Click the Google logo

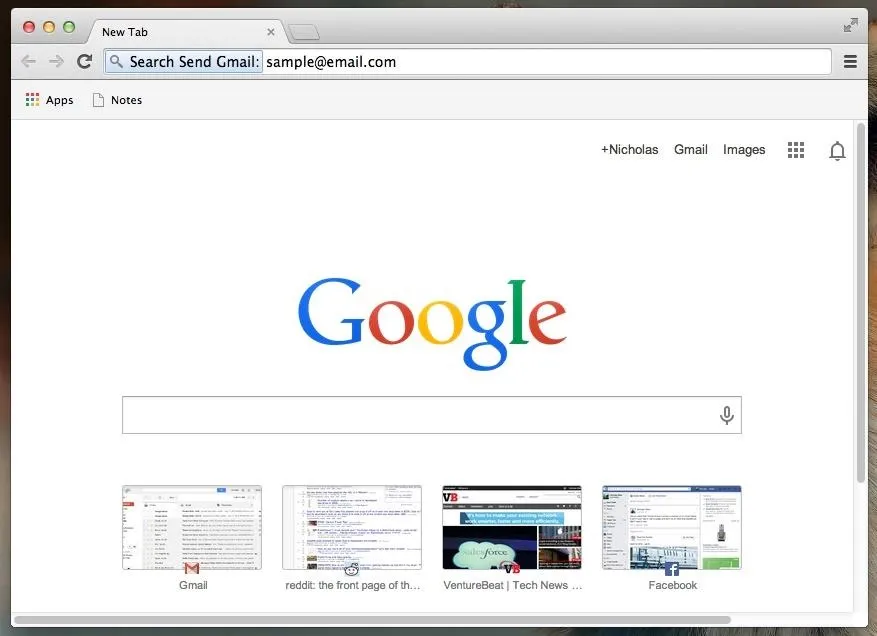pos(432,323)
